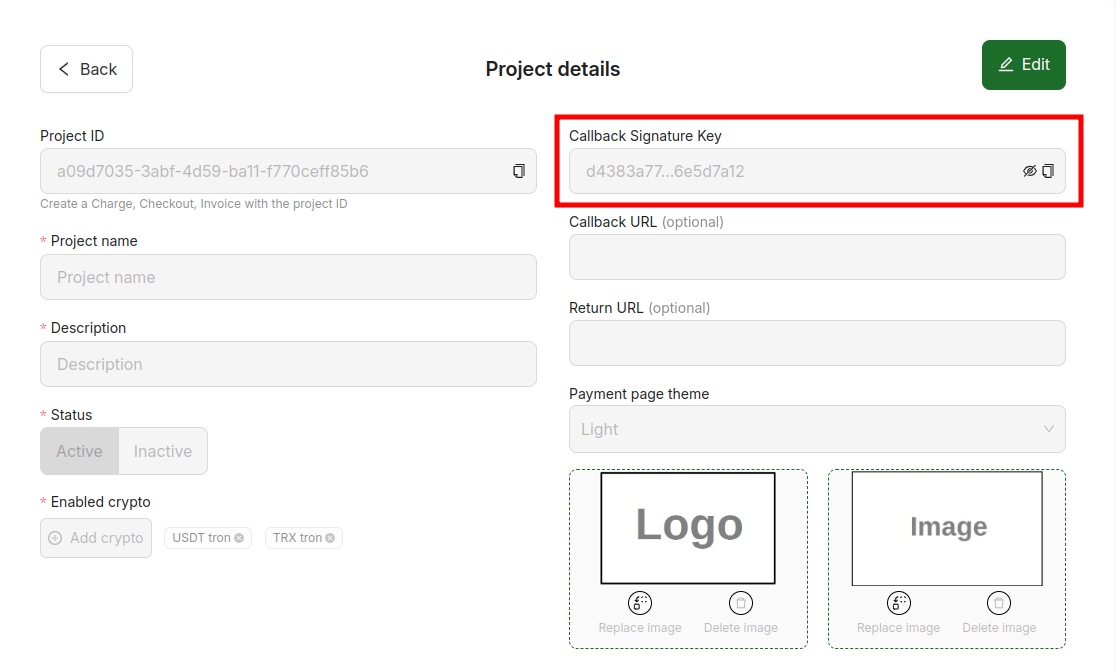Copy the Project ID to clipboard

point(519,171)
